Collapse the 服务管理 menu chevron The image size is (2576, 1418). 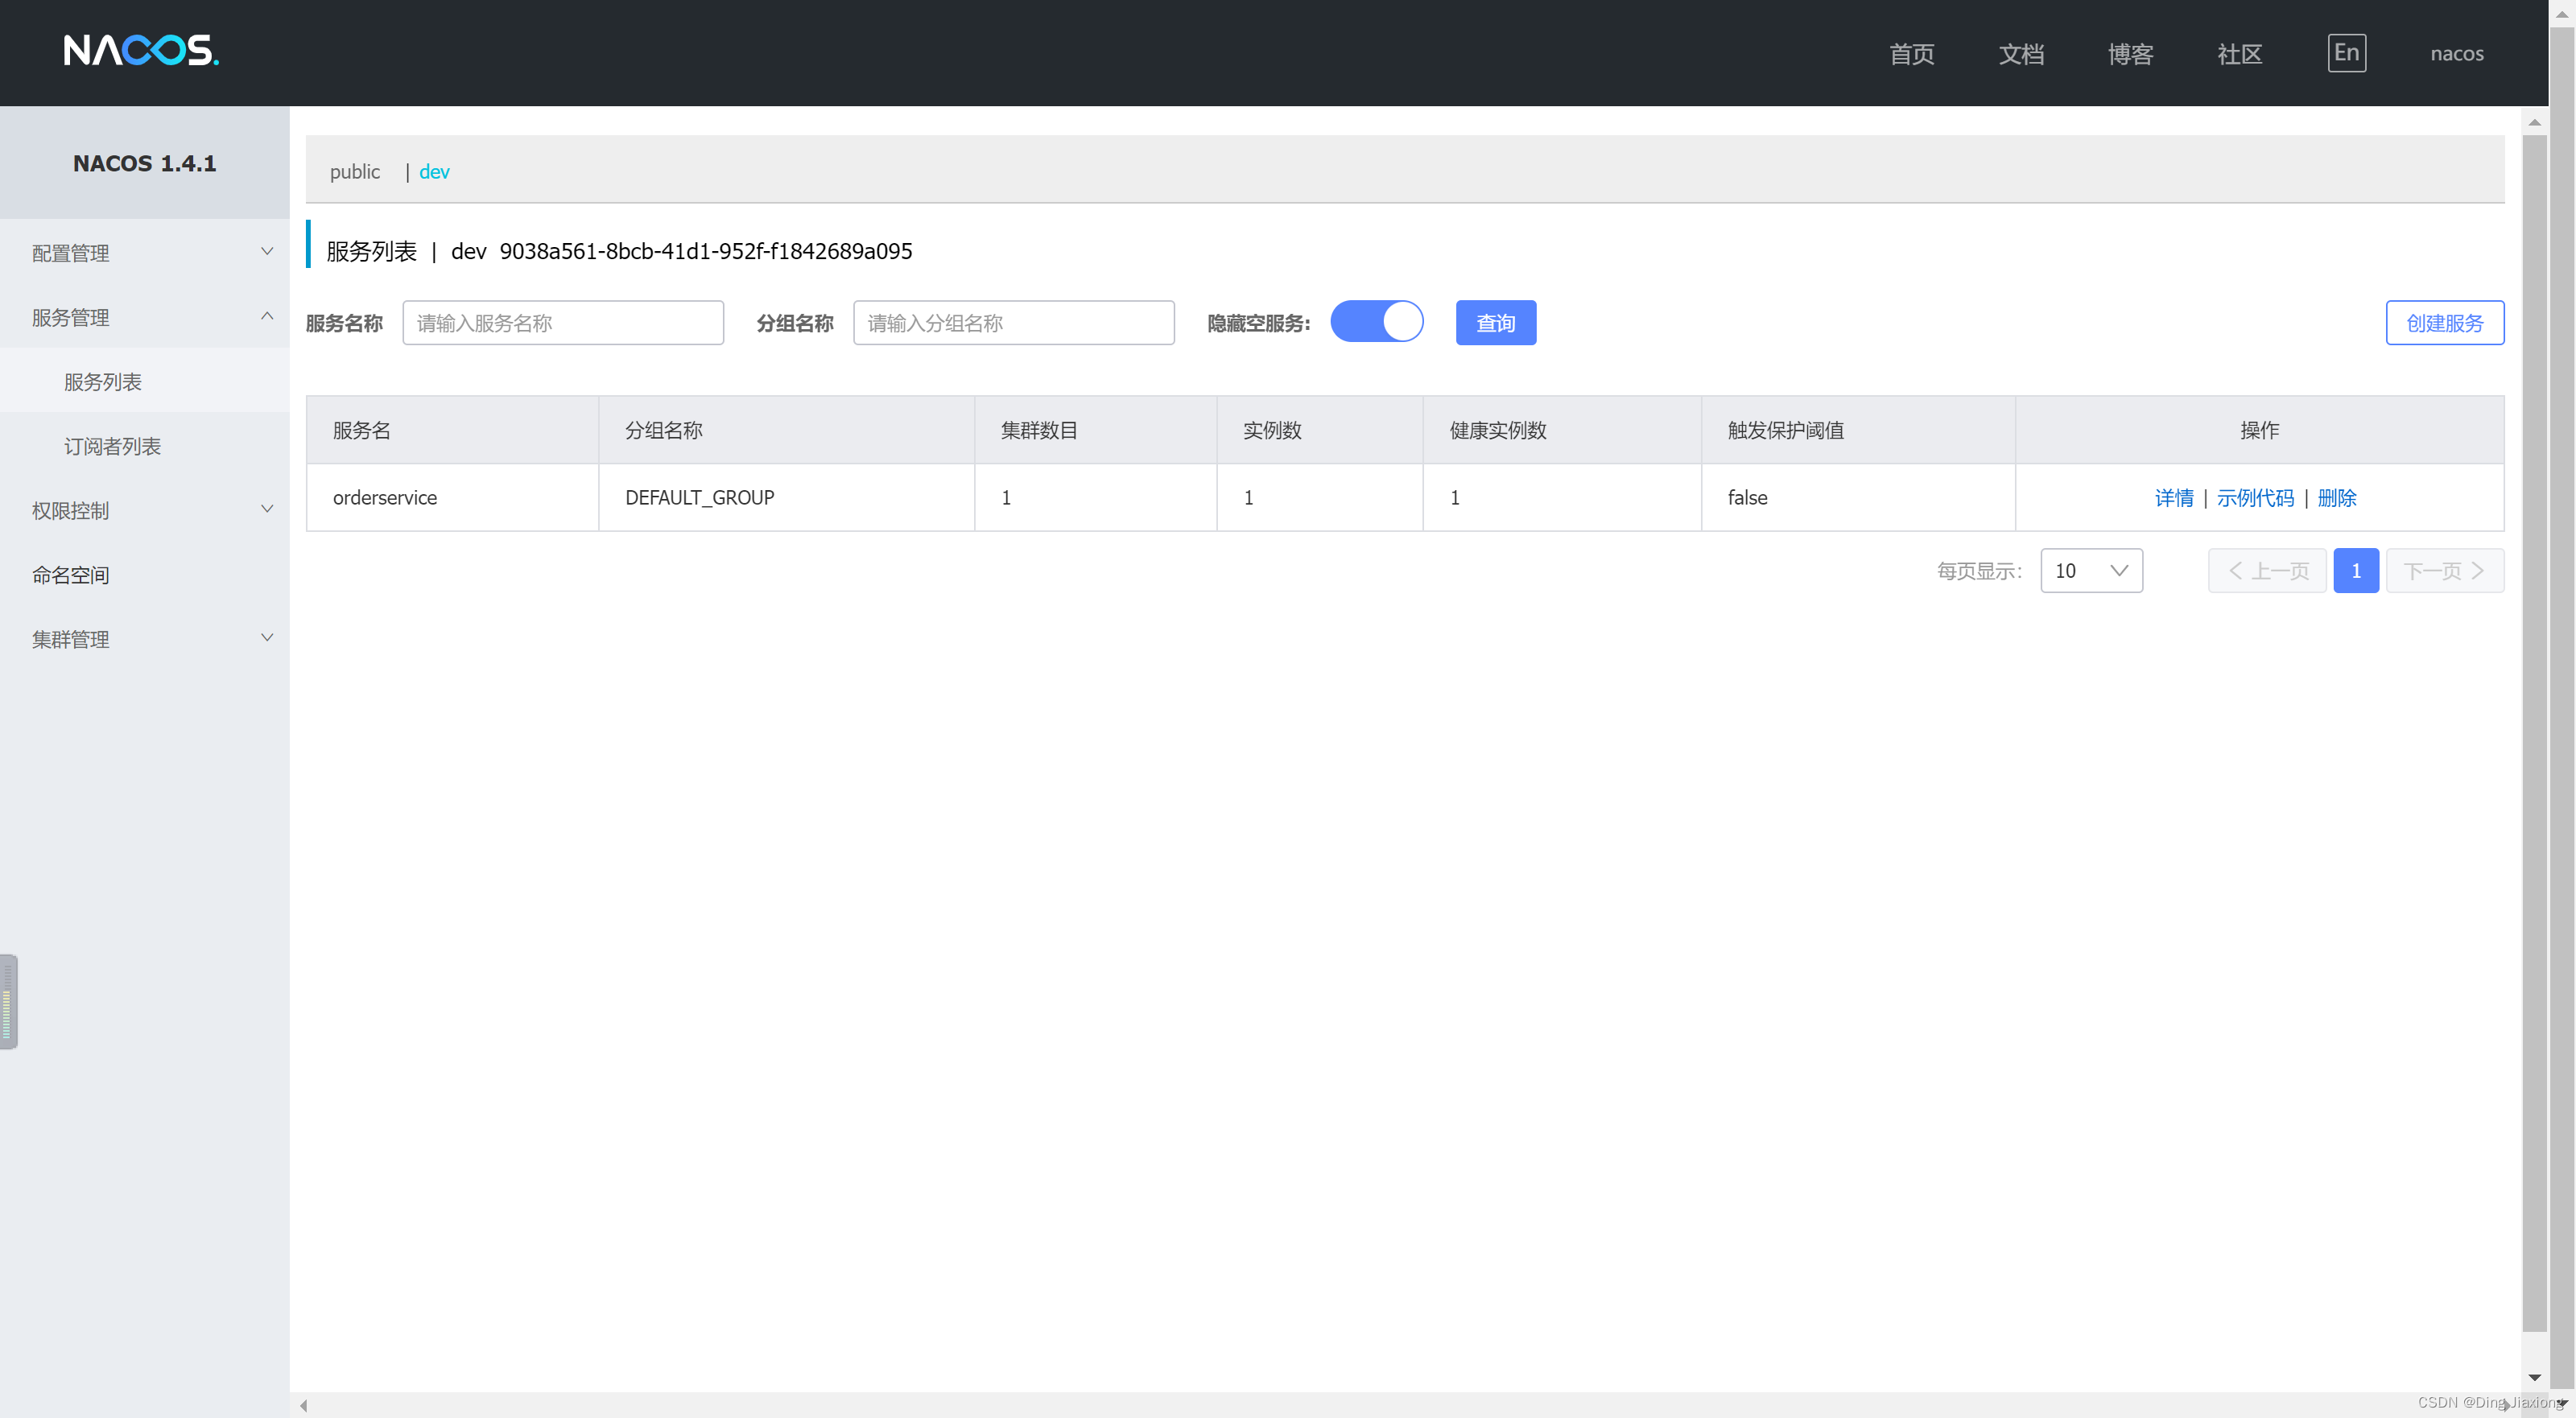pos(267,316)
